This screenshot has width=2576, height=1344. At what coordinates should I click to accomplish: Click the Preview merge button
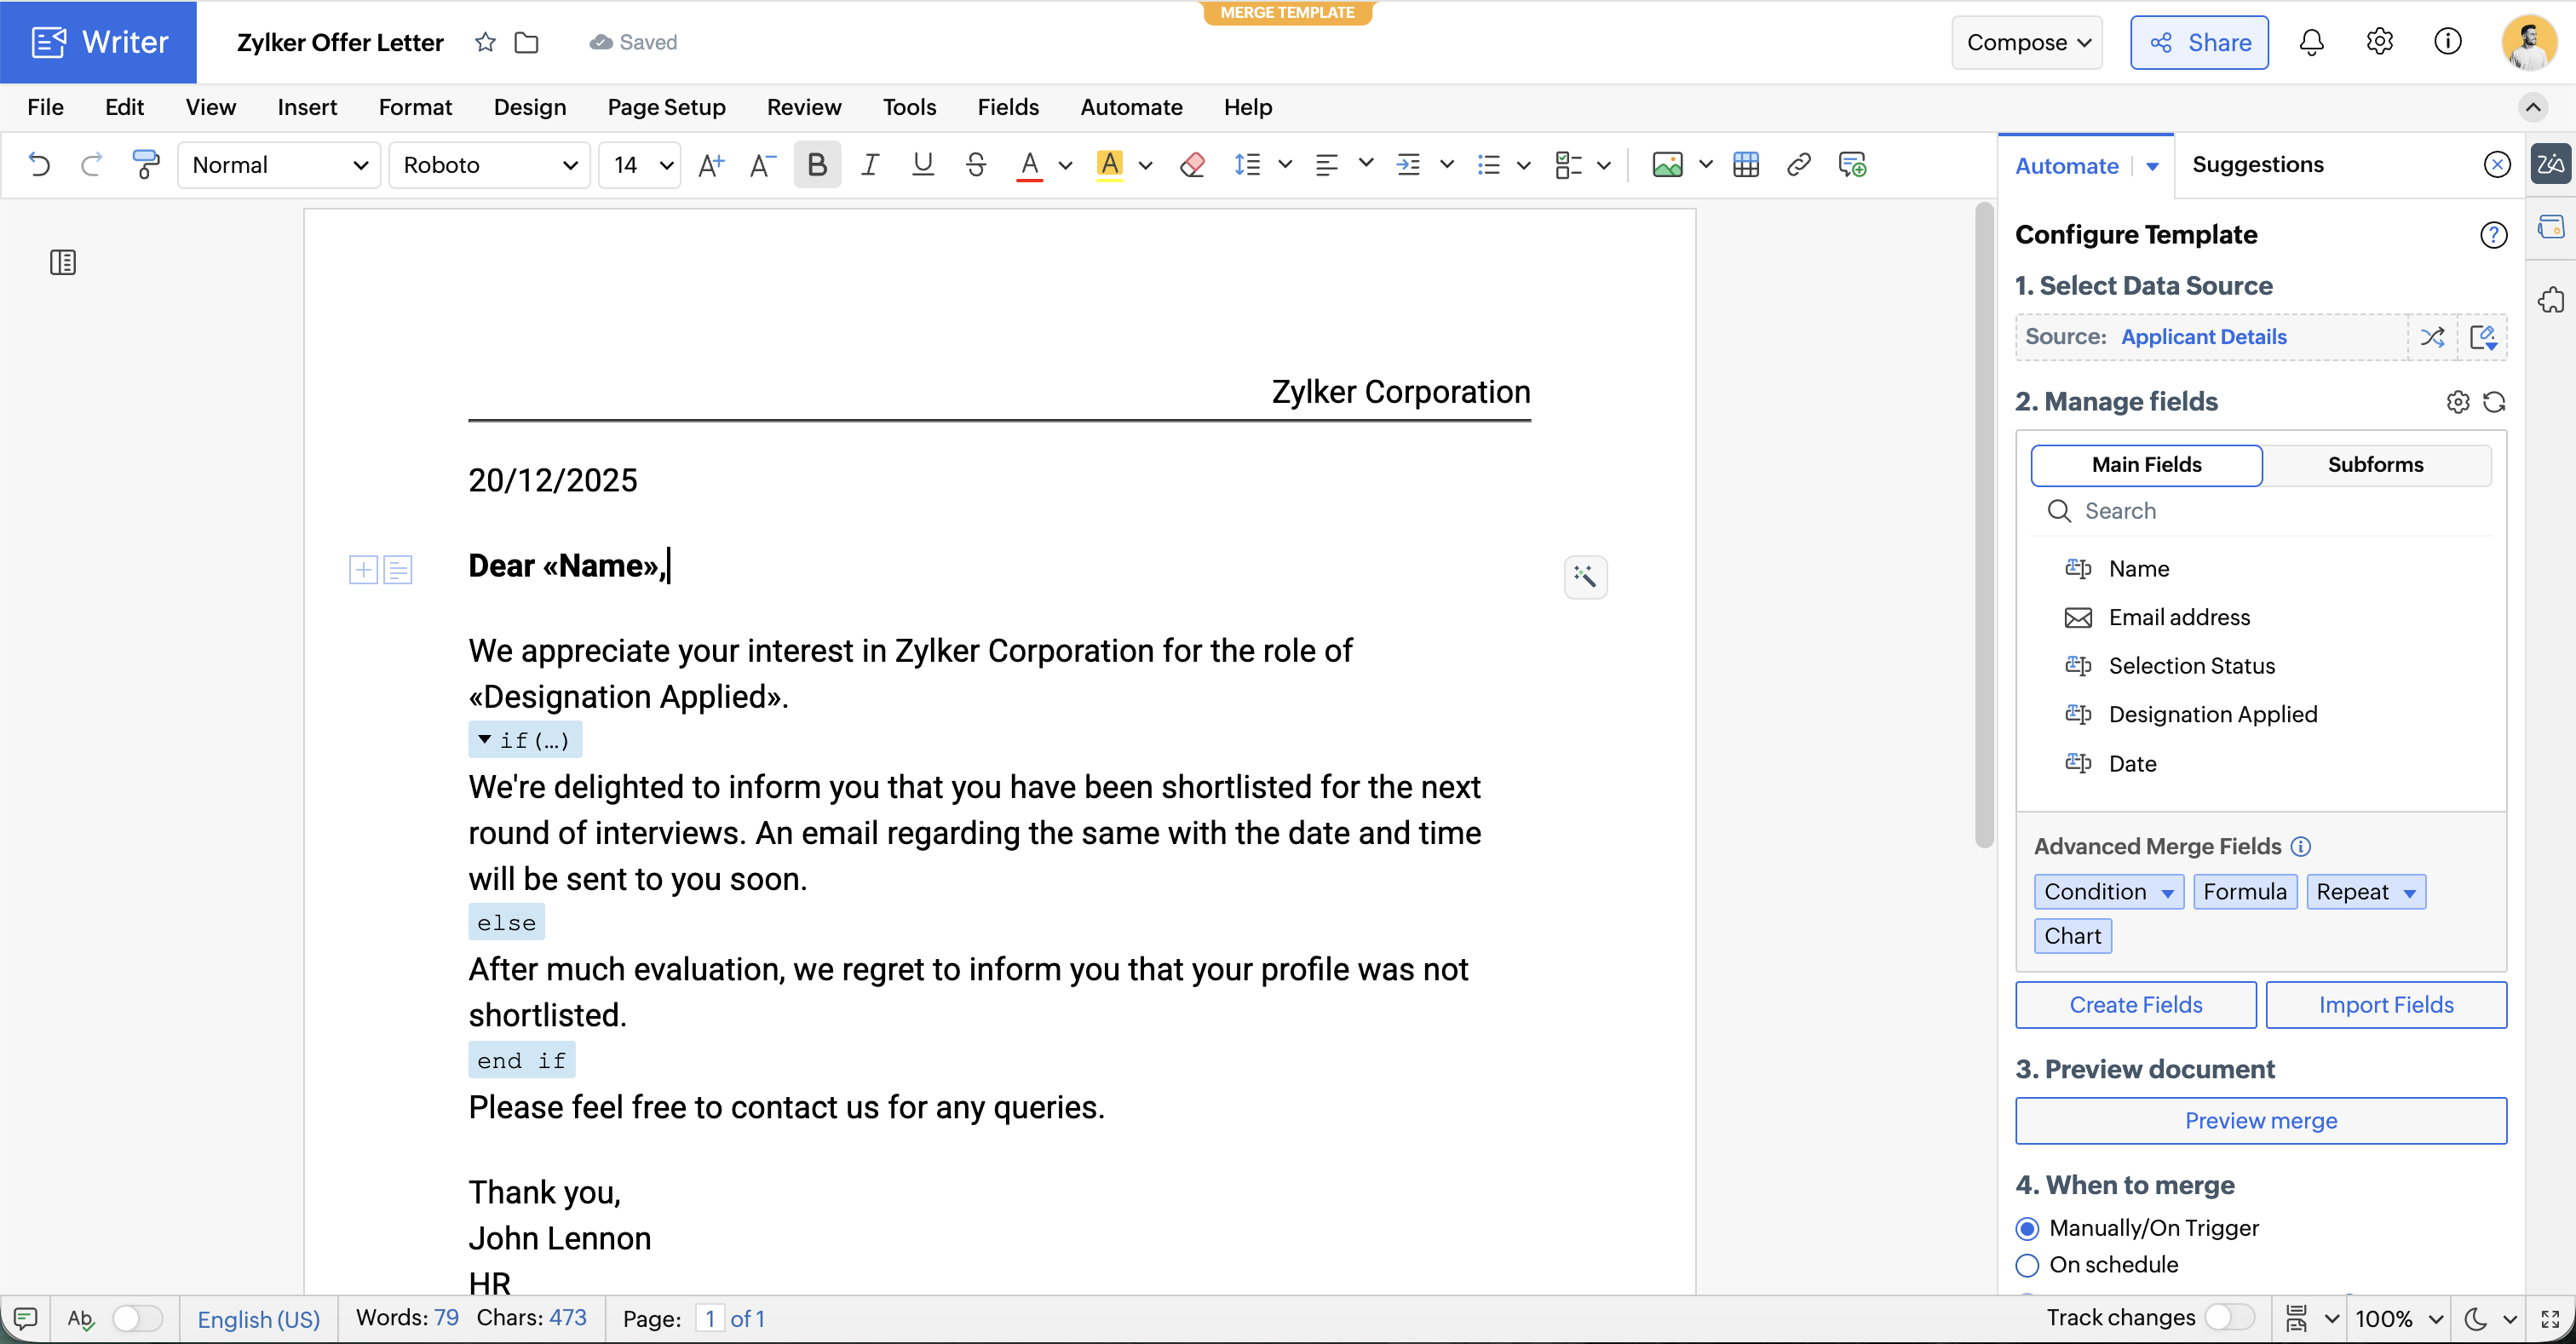pos(2260,1121)
